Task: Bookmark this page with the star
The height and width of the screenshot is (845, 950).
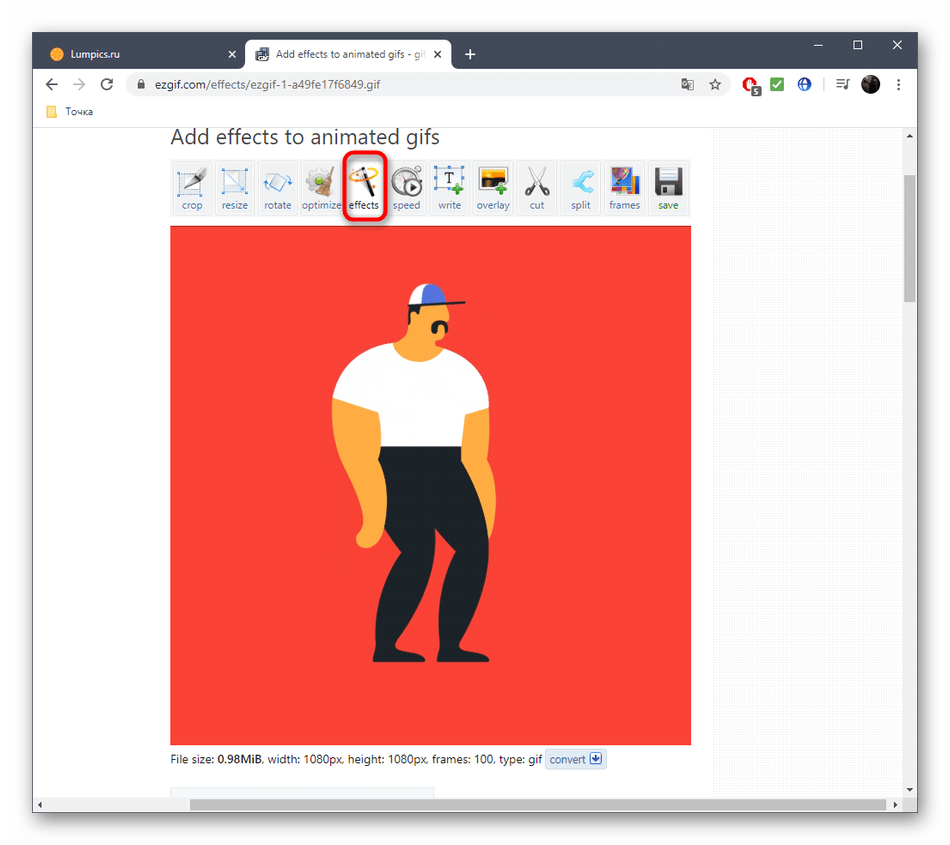Action: (715, 85)
